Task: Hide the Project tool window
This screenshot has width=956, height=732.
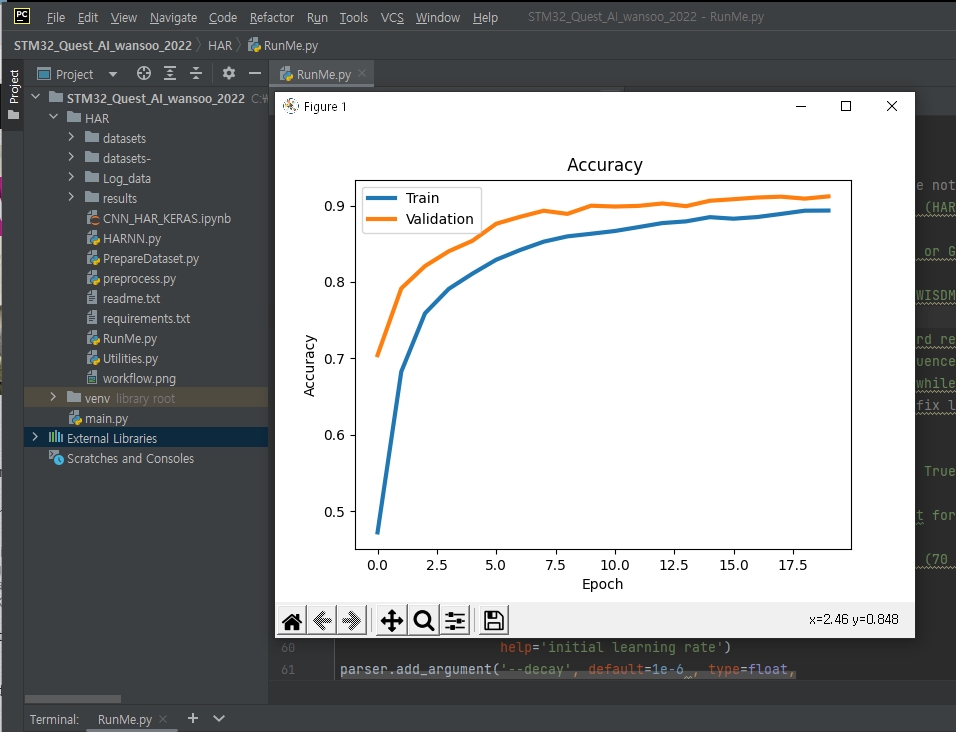Action: point(255,74)
